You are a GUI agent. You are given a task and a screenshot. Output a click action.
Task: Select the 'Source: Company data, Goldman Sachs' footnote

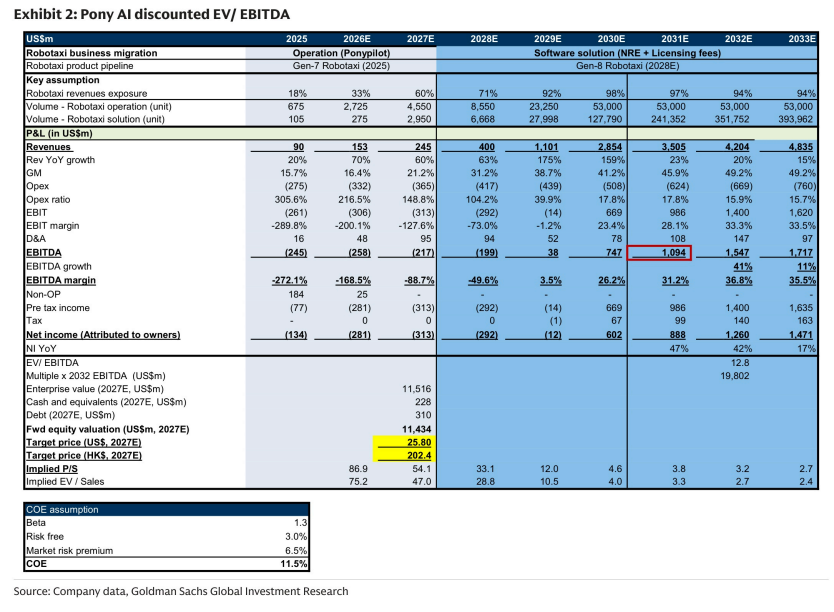click(x=181, y=591)
